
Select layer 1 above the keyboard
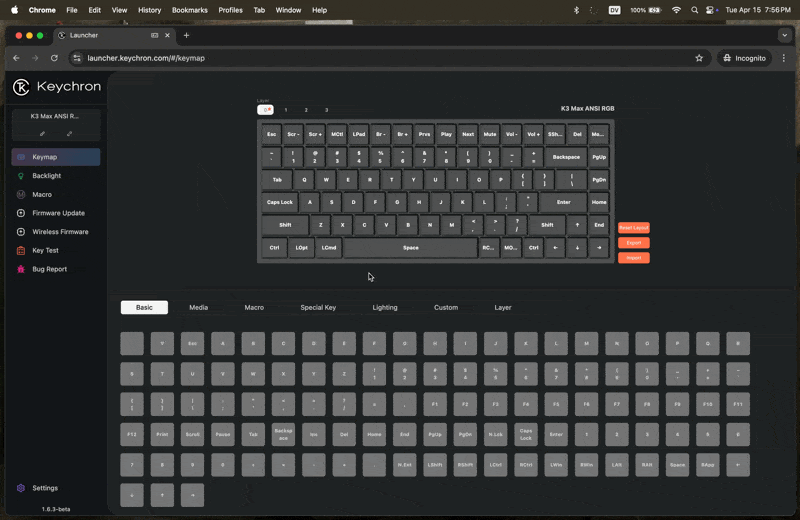tap(286, 110)
